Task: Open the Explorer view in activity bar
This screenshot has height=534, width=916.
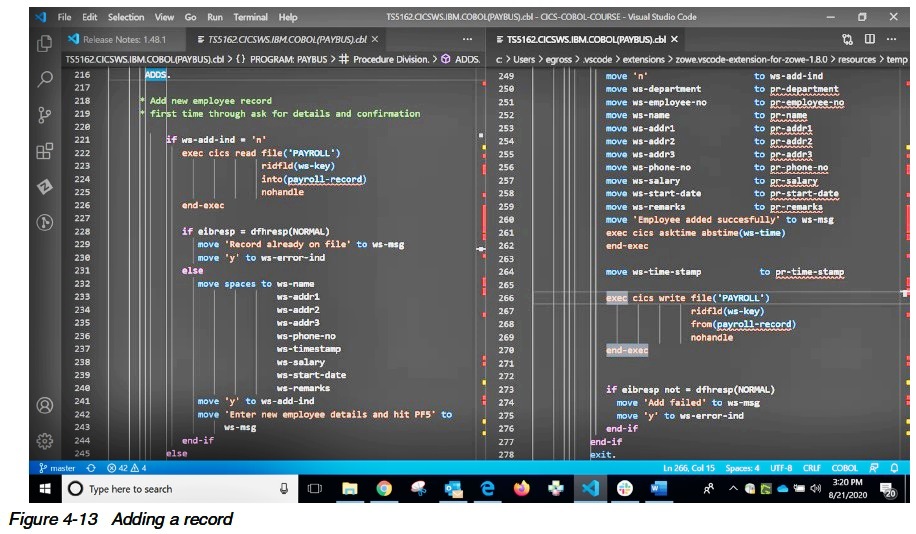Action: pyautogui.click(x=44, y=43)
